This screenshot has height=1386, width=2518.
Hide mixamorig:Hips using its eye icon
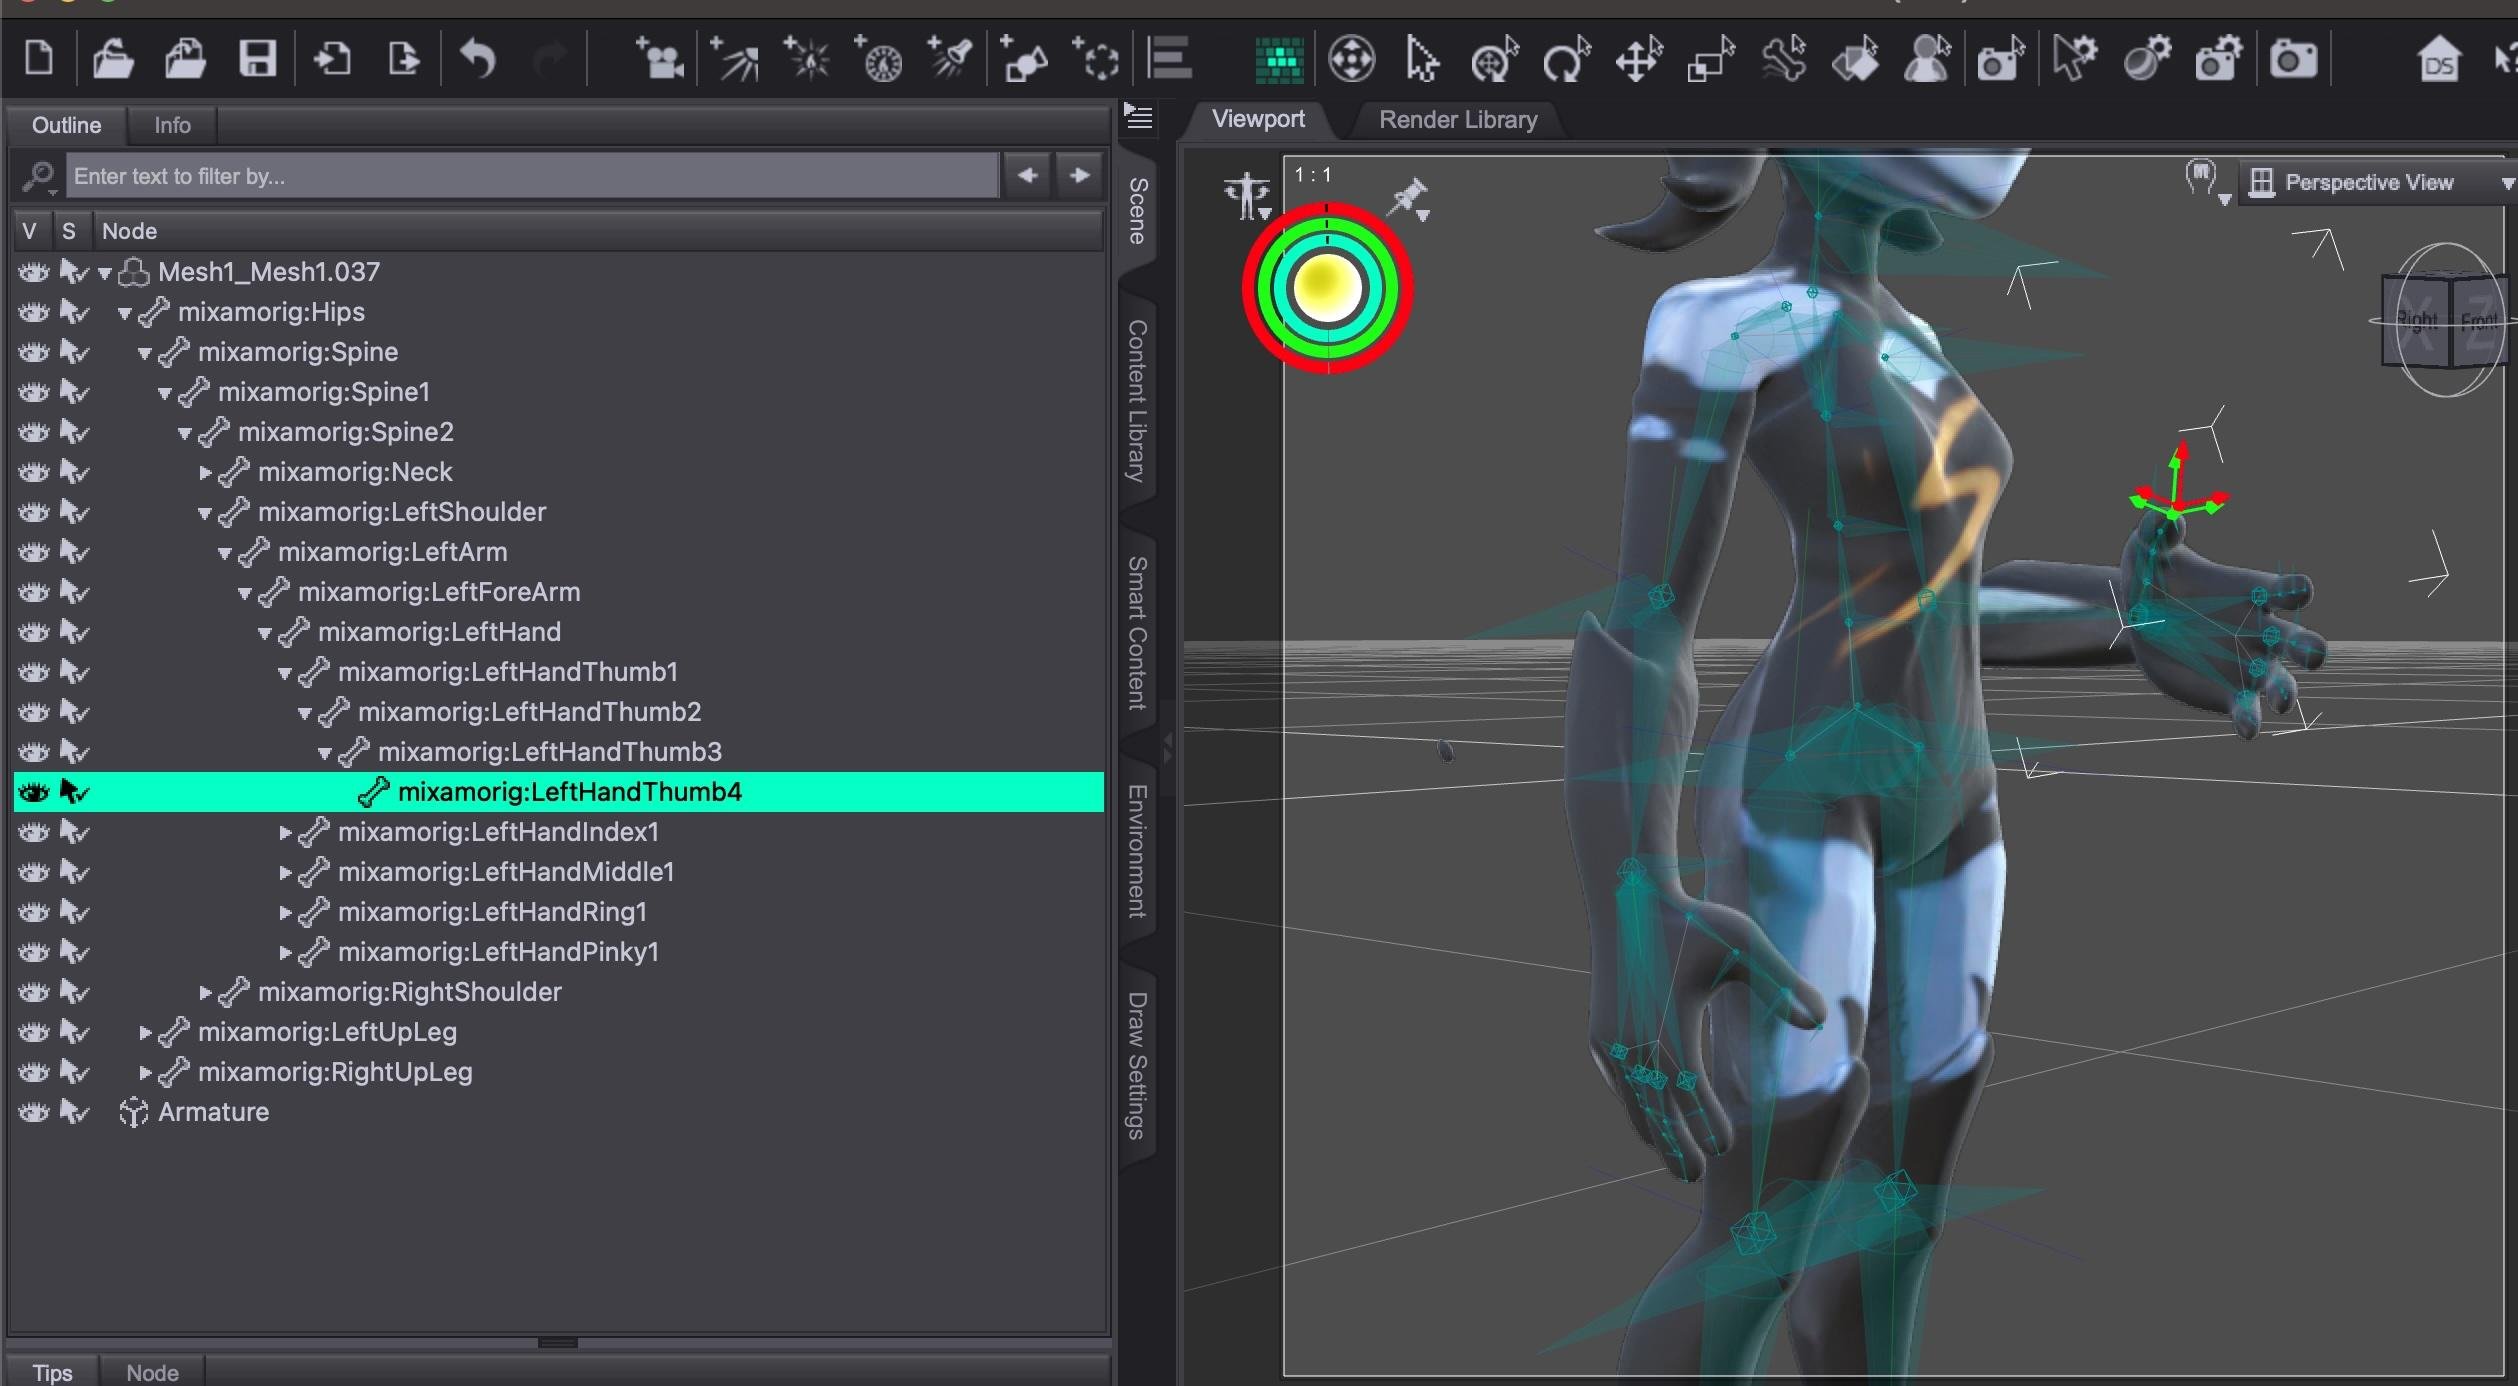coord(33,312)
